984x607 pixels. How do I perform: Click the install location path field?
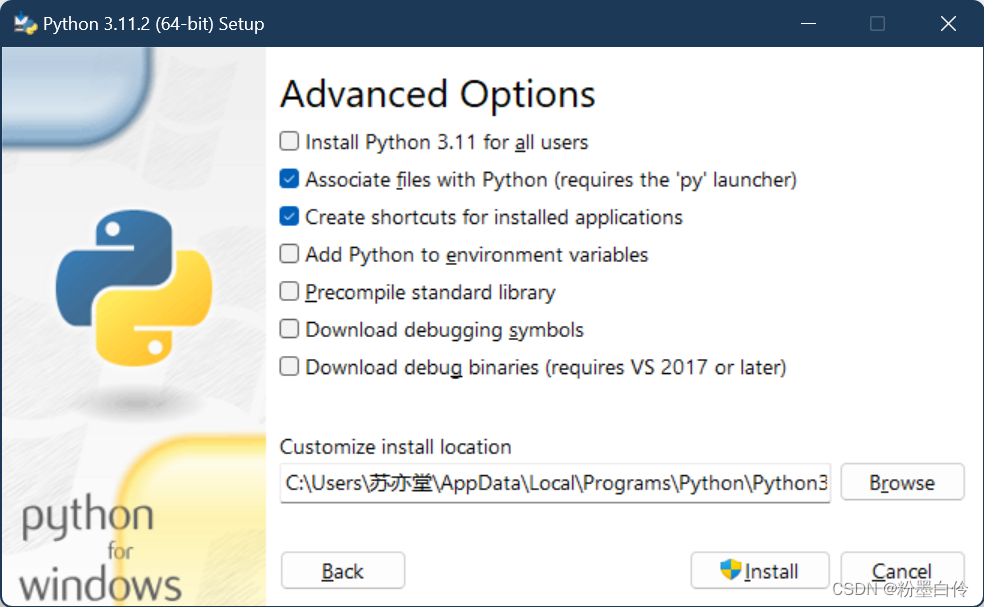point(555,483)
